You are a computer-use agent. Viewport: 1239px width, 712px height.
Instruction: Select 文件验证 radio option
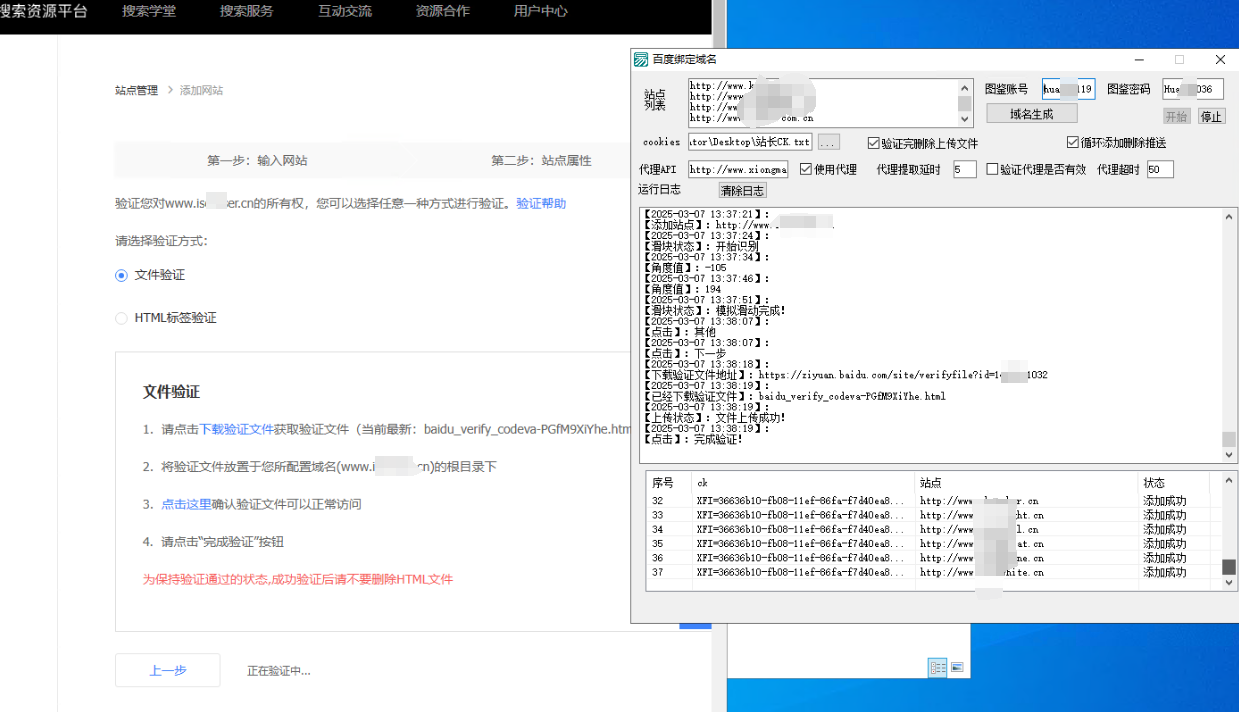click(x=121, y=275)
